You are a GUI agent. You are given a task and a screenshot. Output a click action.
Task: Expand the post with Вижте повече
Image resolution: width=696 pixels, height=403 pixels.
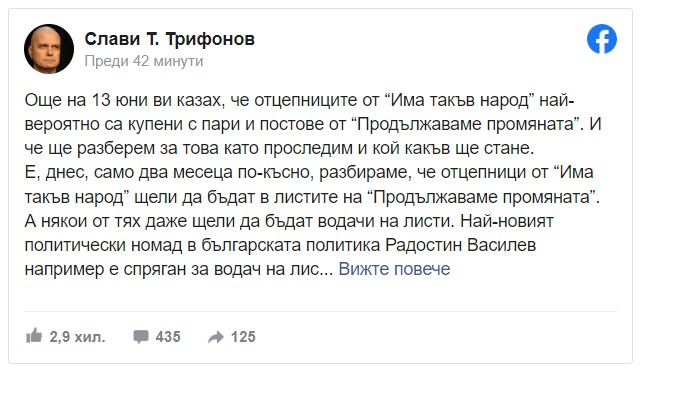394,269
